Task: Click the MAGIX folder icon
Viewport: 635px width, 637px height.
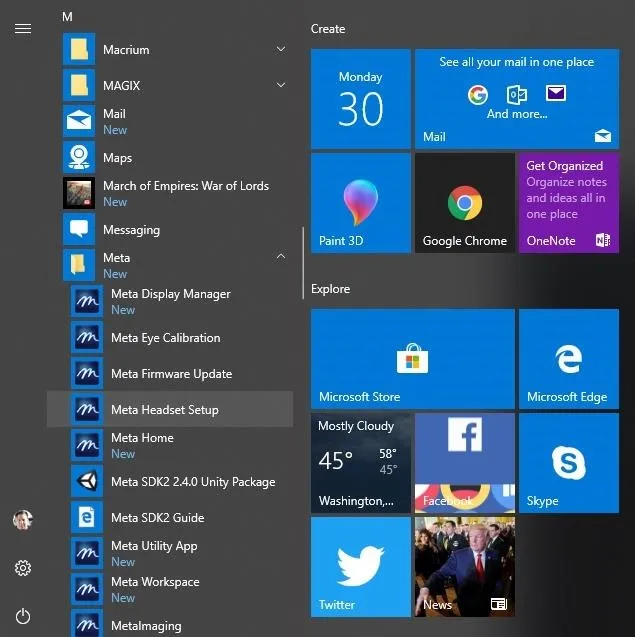Action: pyautogui.click(x=79, y=85)
